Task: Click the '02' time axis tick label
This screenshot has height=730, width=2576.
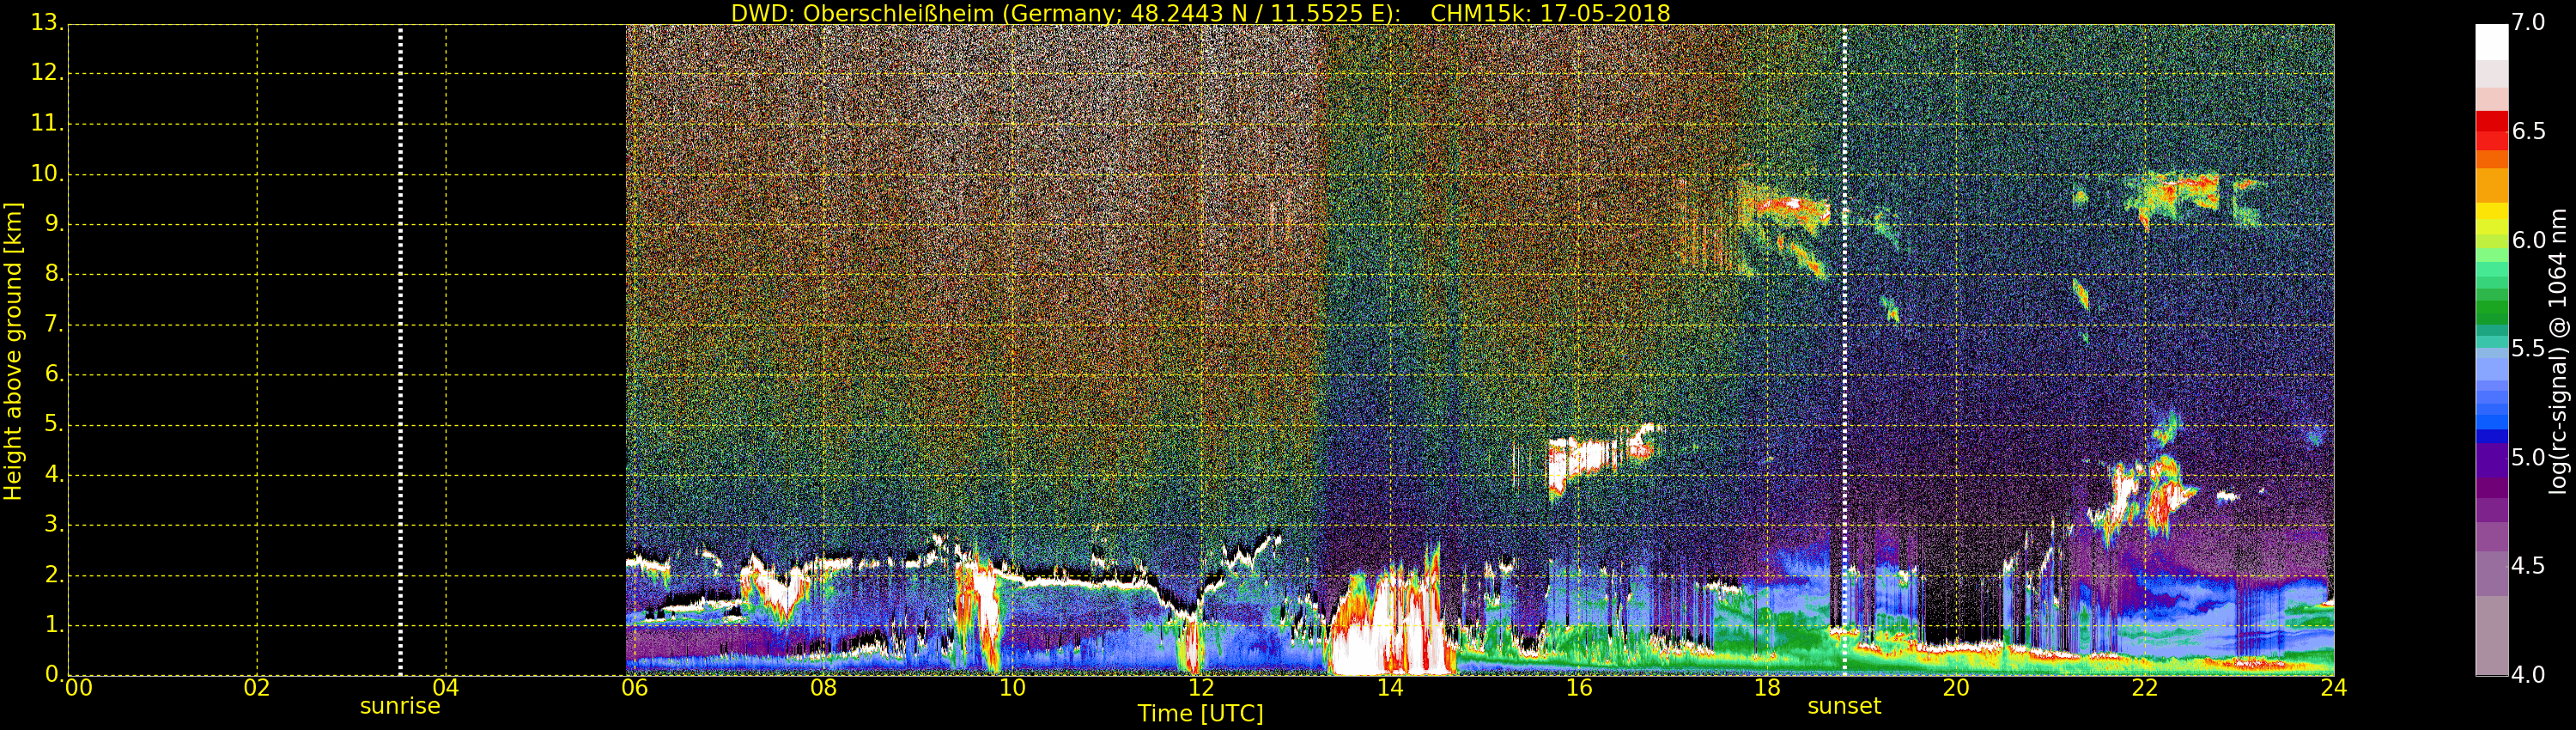Action: (257, 687)
